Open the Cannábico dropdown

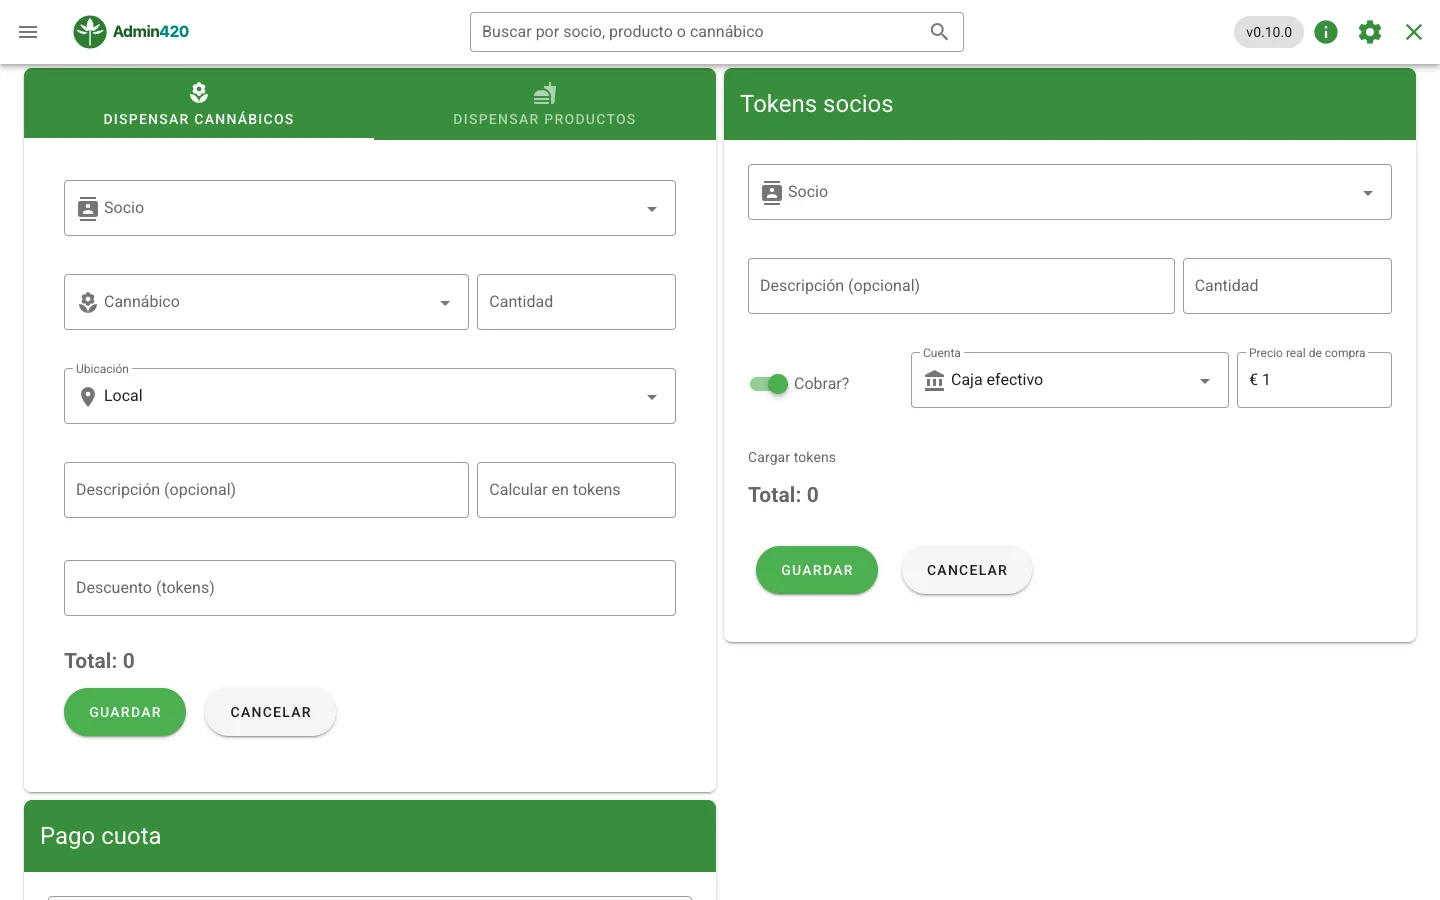266,302
